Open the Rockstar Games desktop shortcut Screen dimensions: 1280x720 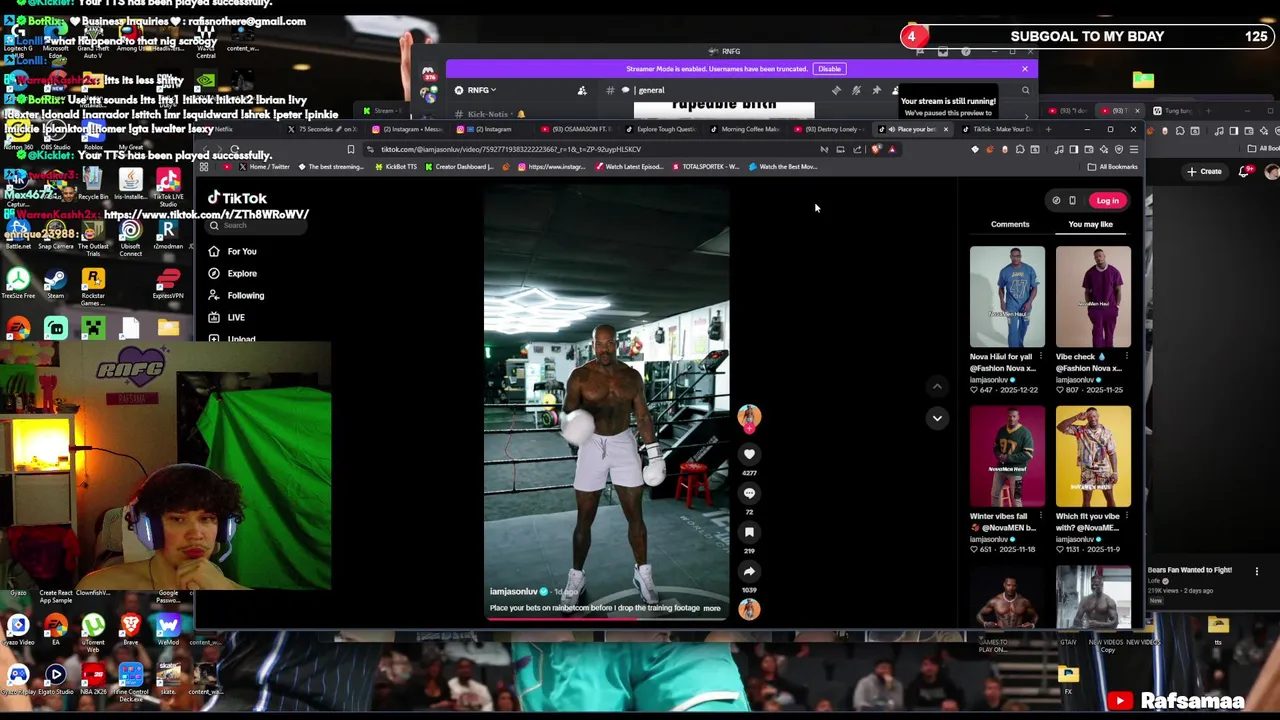click(x=93, y=285)
